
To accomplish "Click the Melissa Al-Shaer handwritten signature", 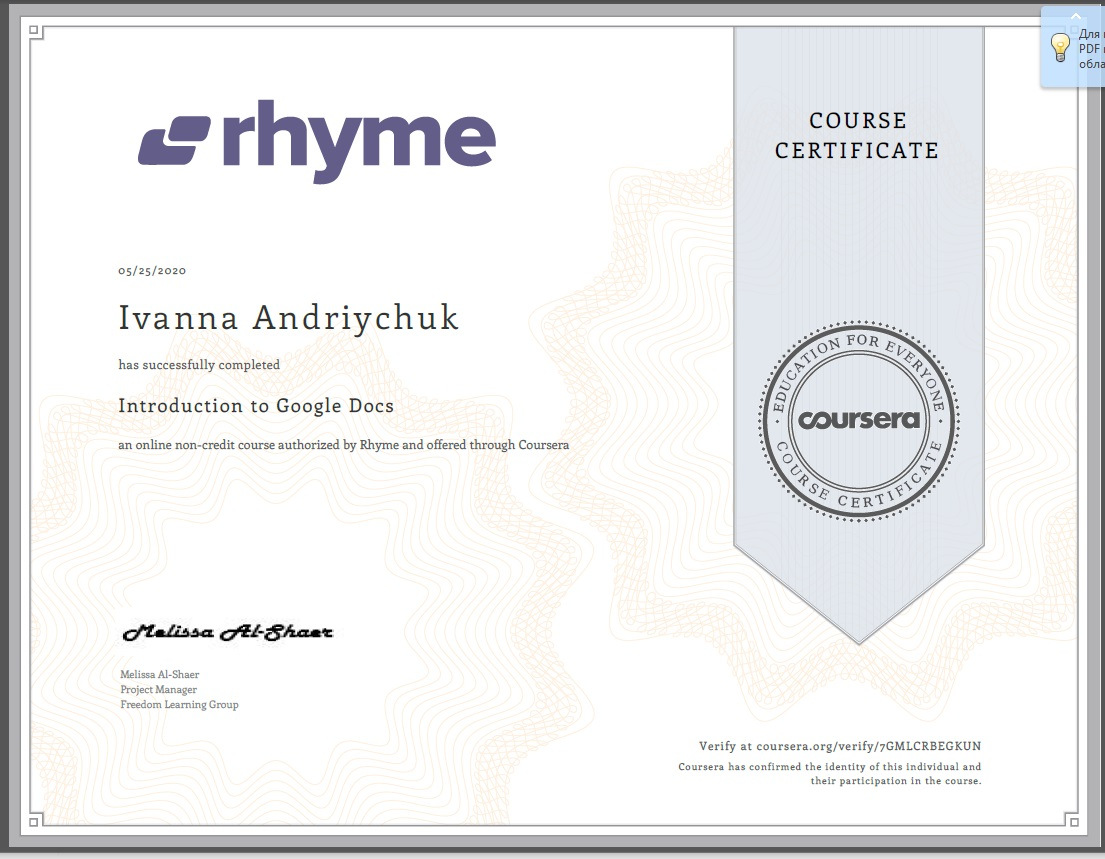I will coord(227,632).
